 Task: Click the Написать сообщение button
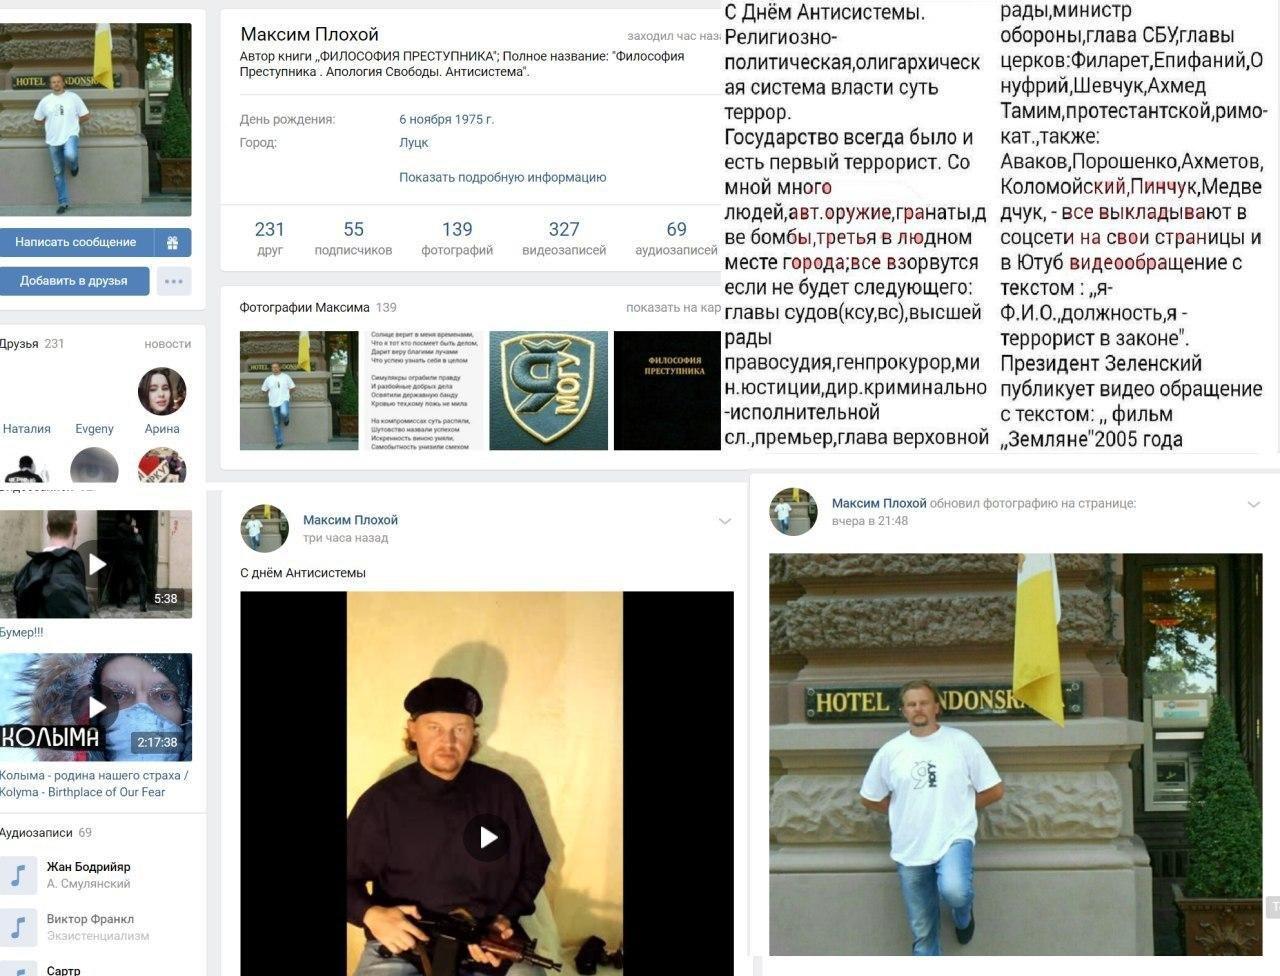tap(76, 242)
